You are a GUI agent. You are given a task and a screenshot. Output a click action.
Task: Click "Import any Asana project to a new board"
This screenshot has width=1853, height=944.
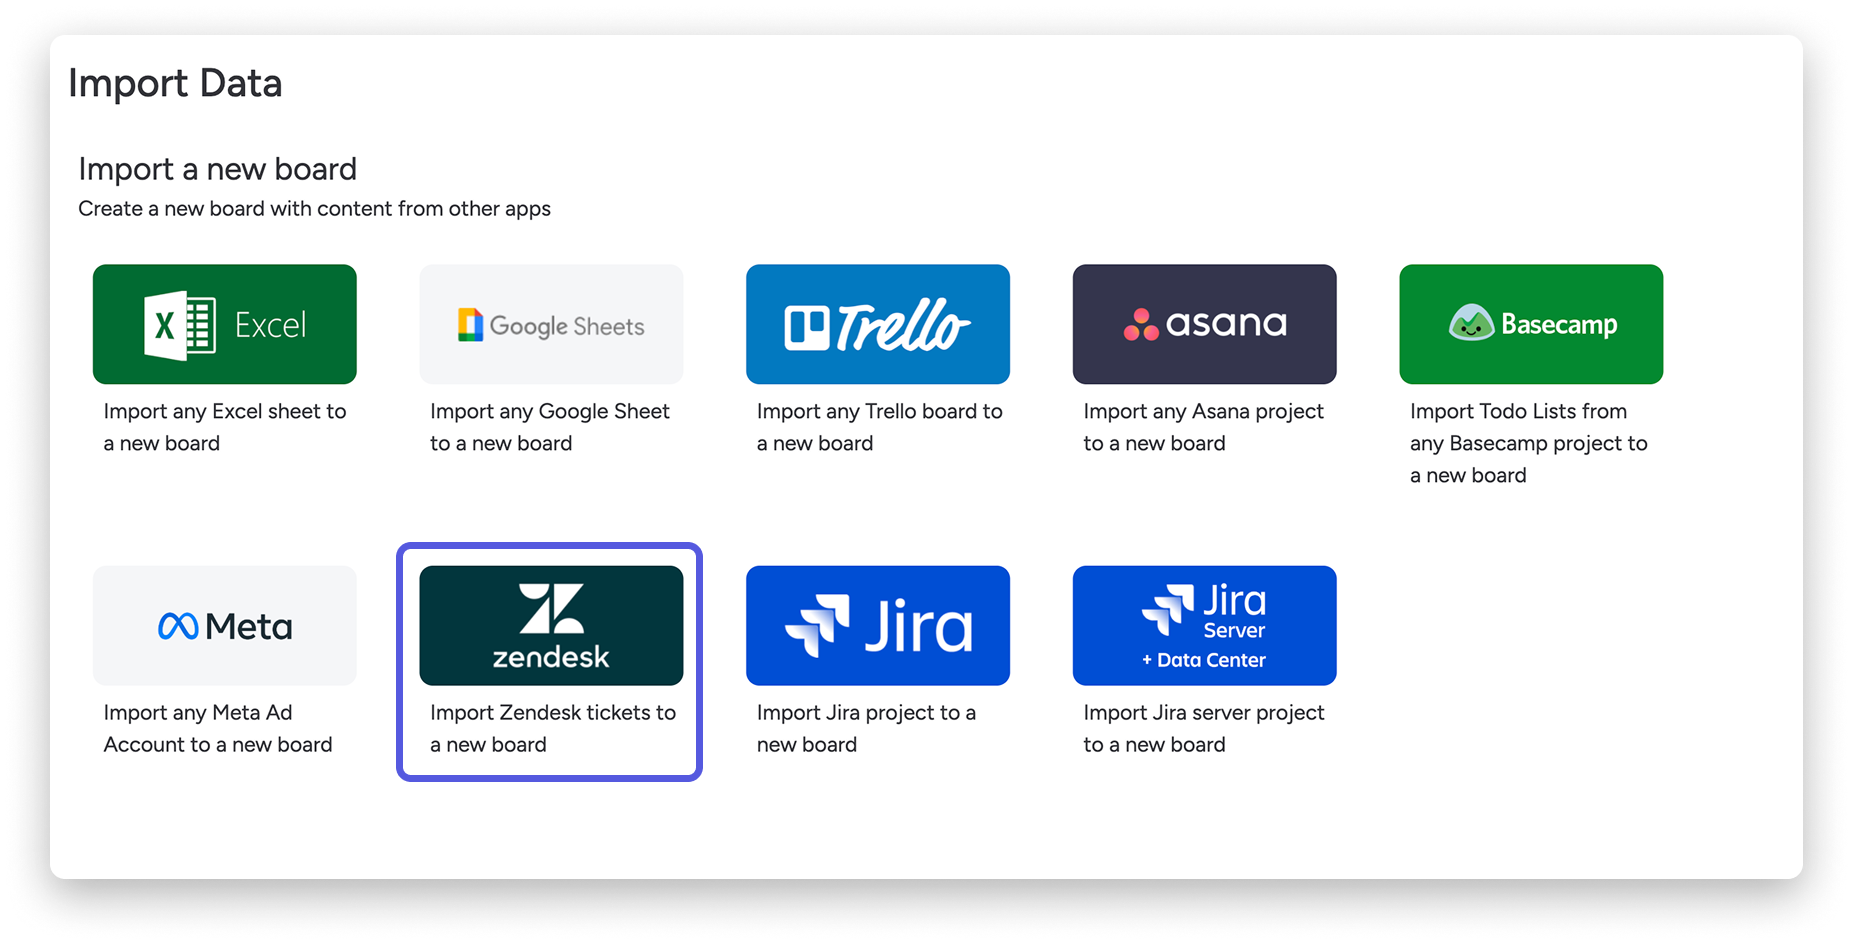[x=1203, y=427]
